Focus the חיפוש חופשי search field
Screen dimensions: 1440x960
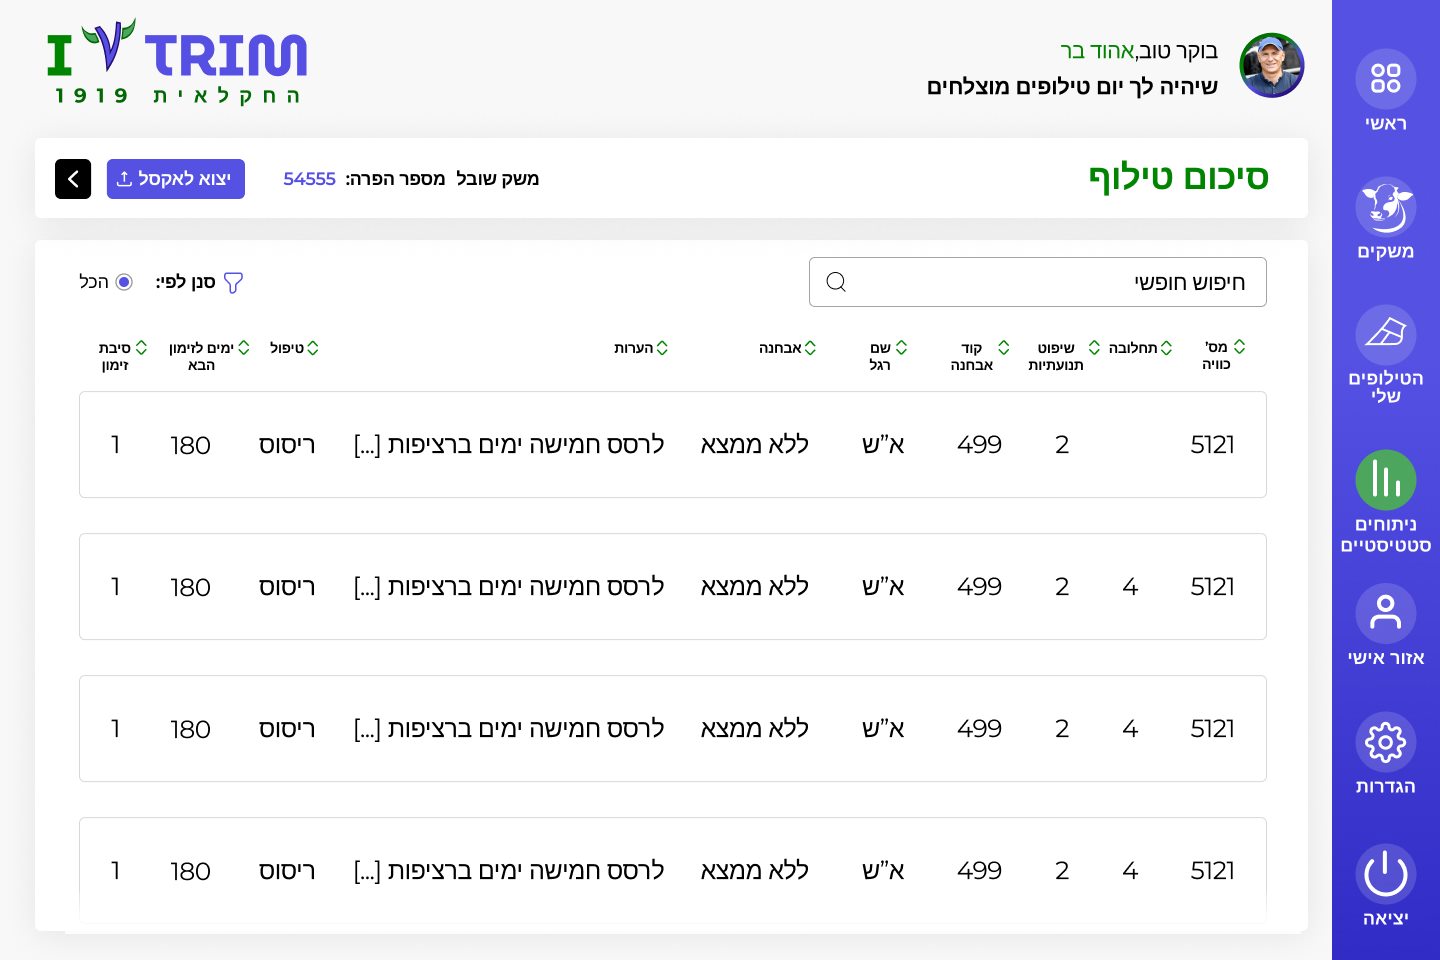pos(1038,282)
